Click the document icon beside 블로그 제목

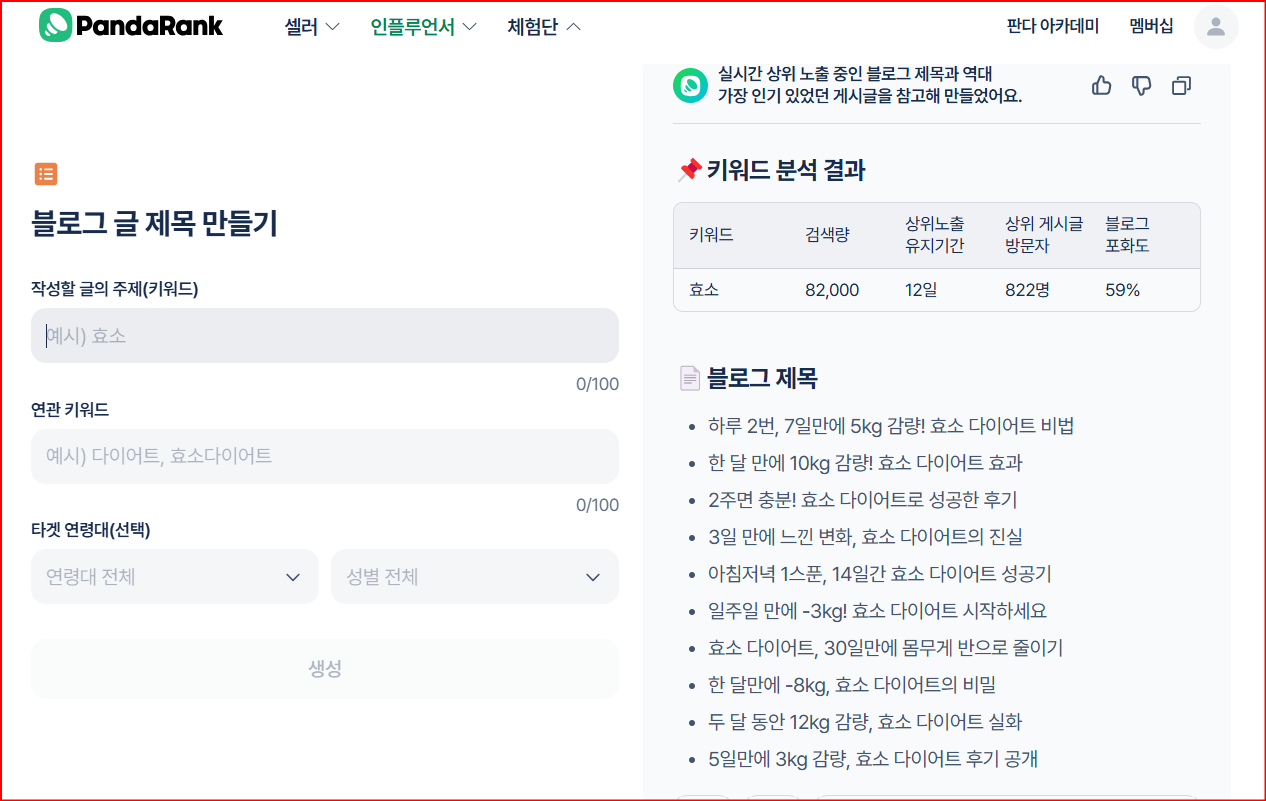689,378
